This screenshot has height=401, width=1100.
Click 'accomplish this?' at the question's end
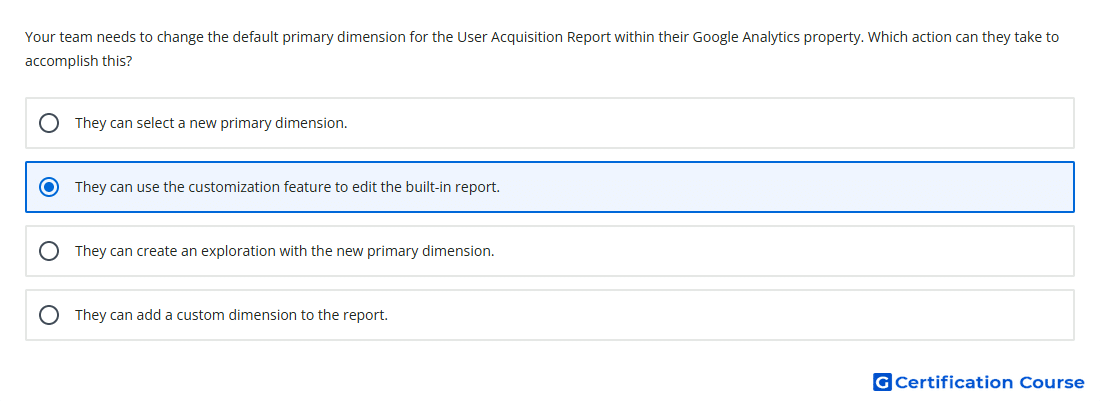(x=79, y=62)
